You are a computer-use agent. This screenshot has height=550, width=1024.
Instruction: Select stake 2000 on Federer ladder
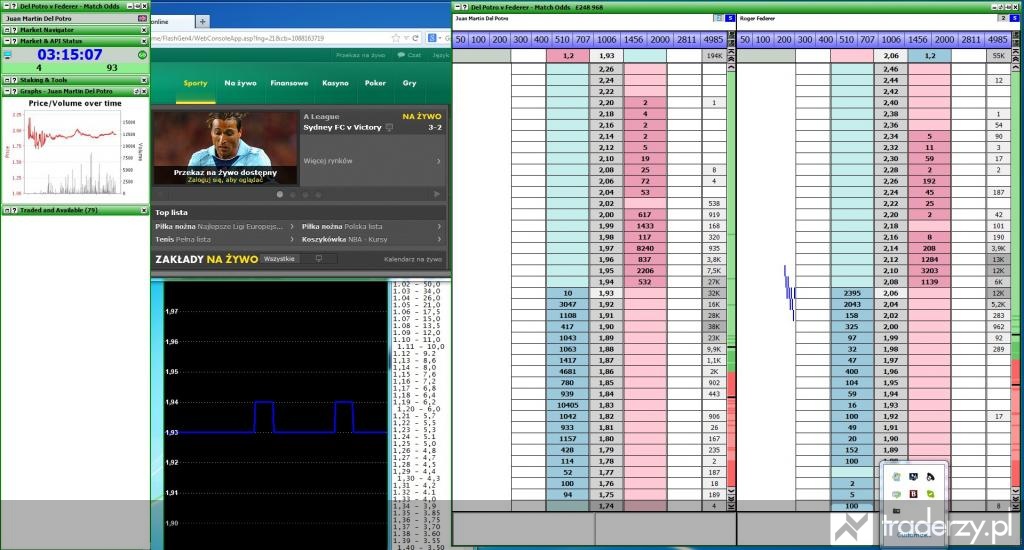tap(944, 39)
